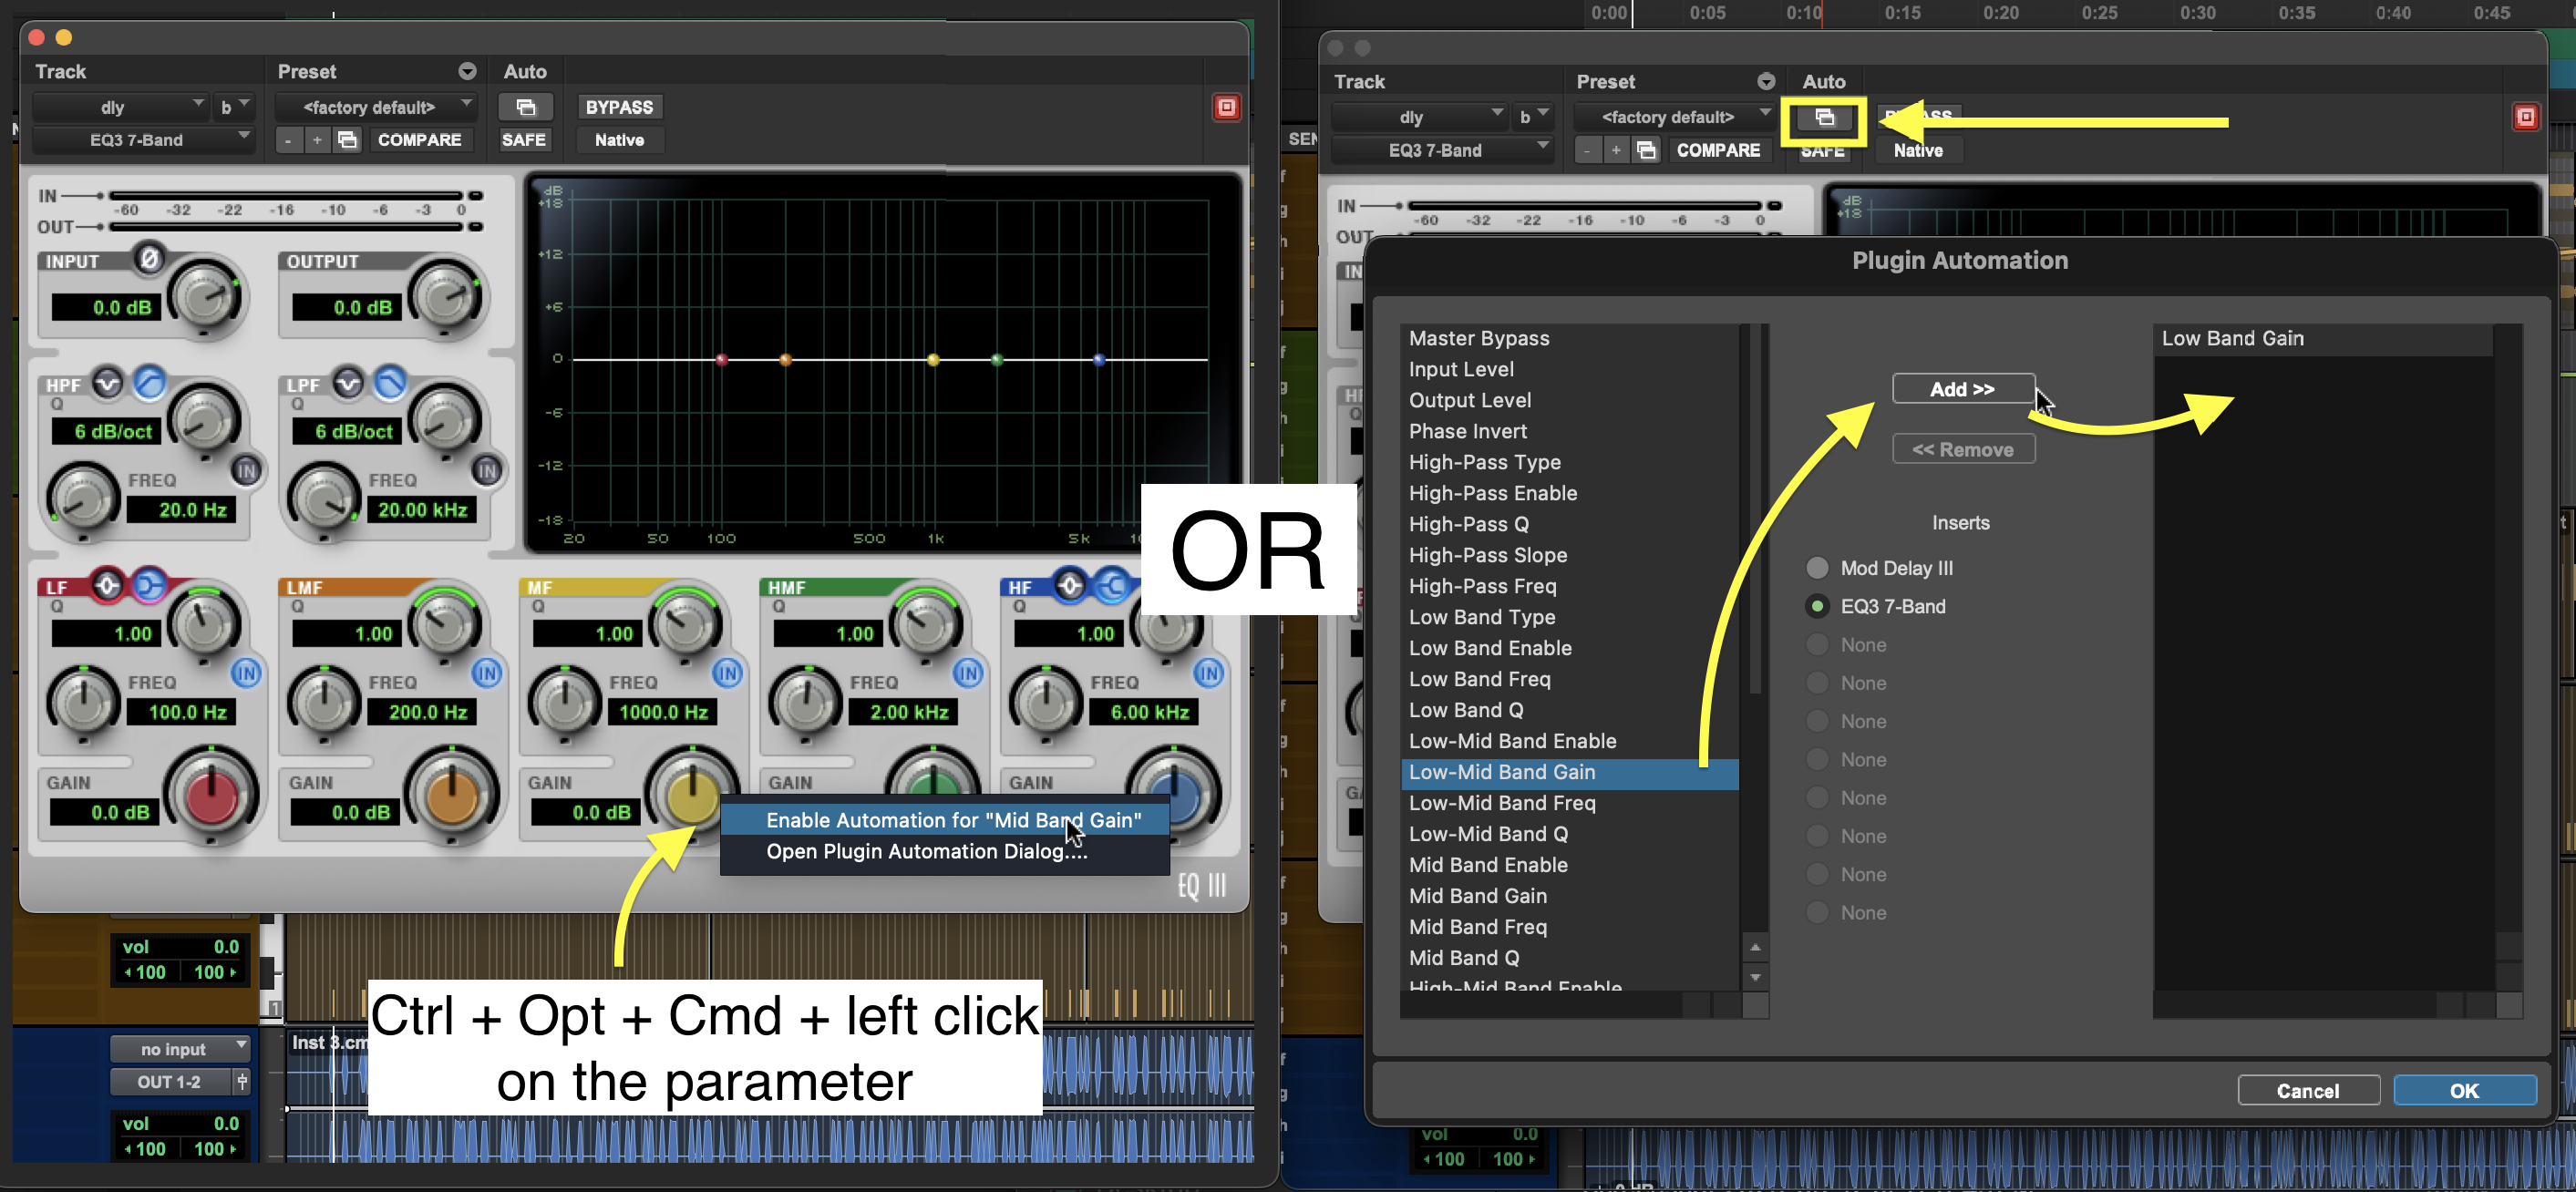Toggle HPF band IN button

pyautogui.click(x=246, y=470)
